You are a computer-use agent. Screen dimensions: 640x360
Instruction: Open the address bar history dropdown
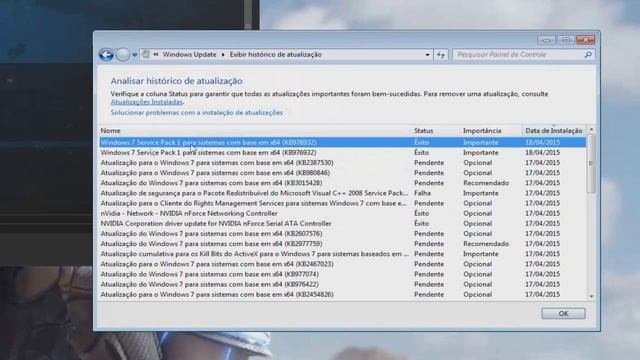427,55
